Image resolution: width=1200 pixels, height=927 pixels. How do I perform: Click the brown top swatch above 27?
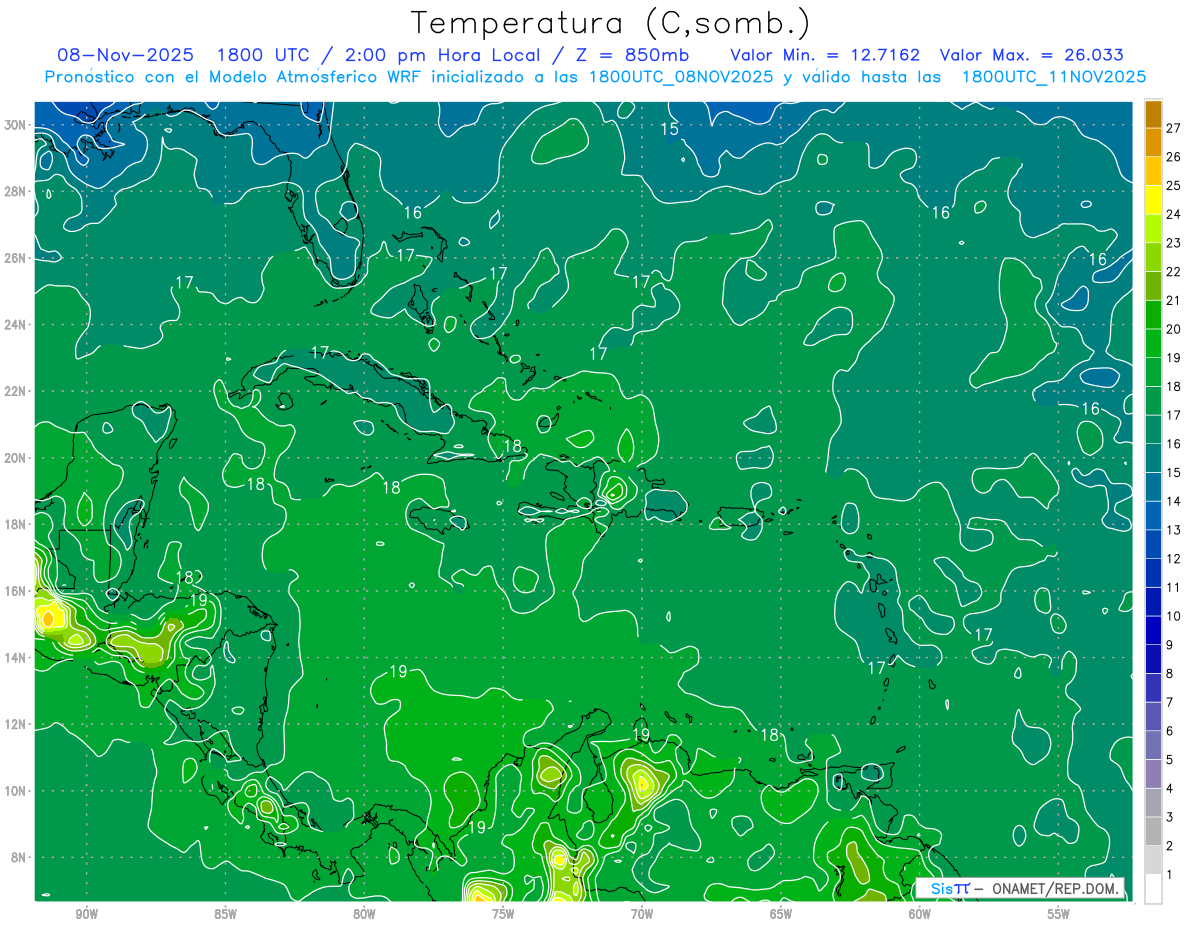tap(1153, 114)
